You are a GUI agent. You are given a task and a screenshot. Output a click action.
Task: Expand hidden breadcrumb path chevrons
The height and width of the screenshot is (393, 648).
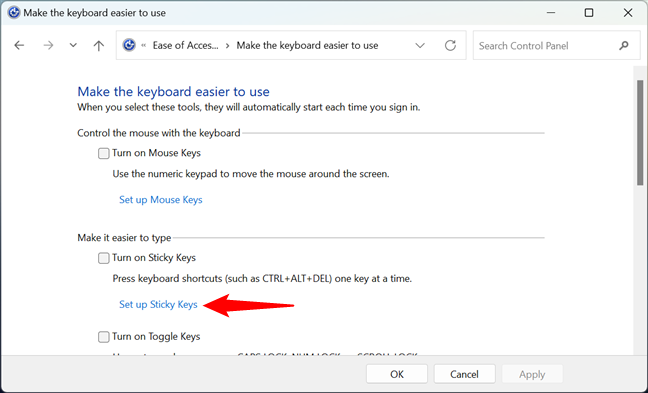[x=144, y=45]
